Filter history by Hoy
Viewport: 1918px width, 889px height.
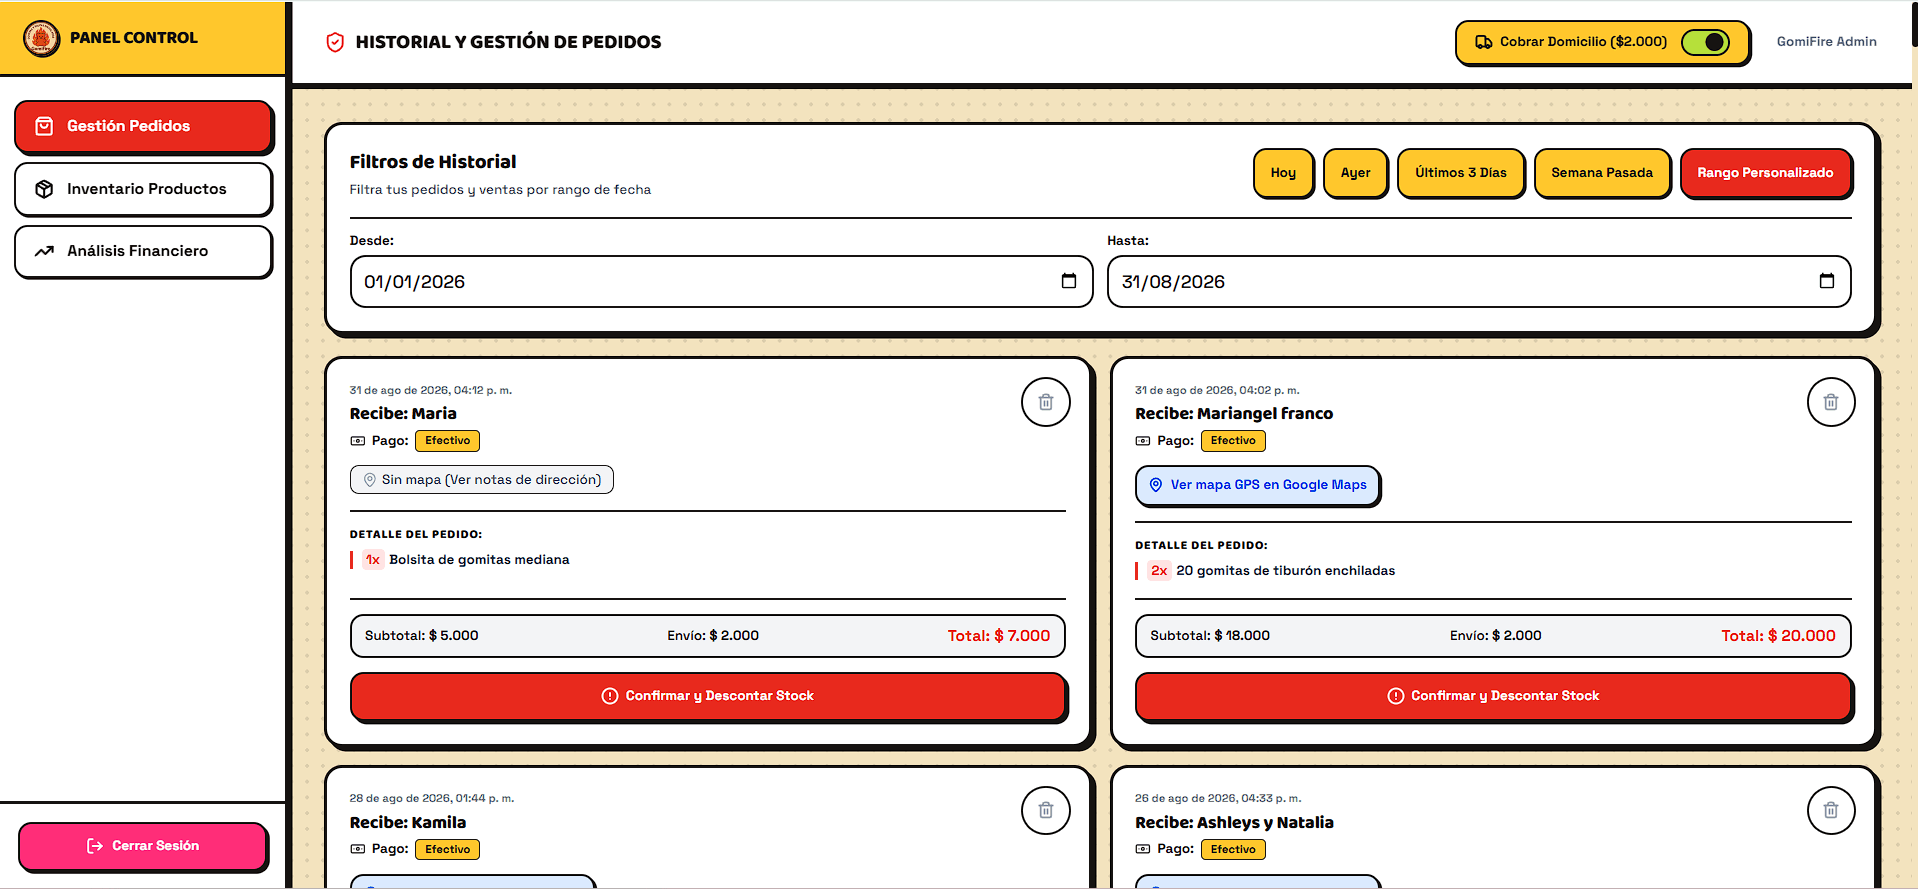1283,173
